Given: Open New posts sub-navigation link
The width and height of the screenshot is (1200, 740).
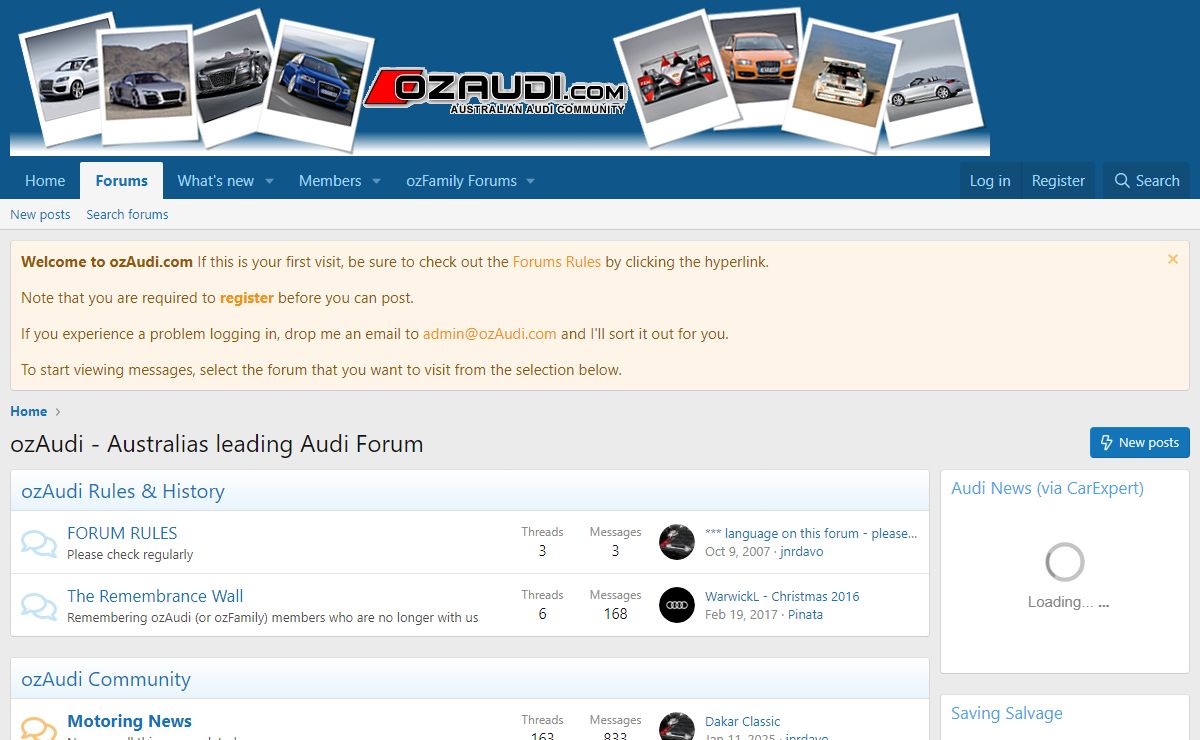Looking at the screenshot, I should tap(40, 214).
